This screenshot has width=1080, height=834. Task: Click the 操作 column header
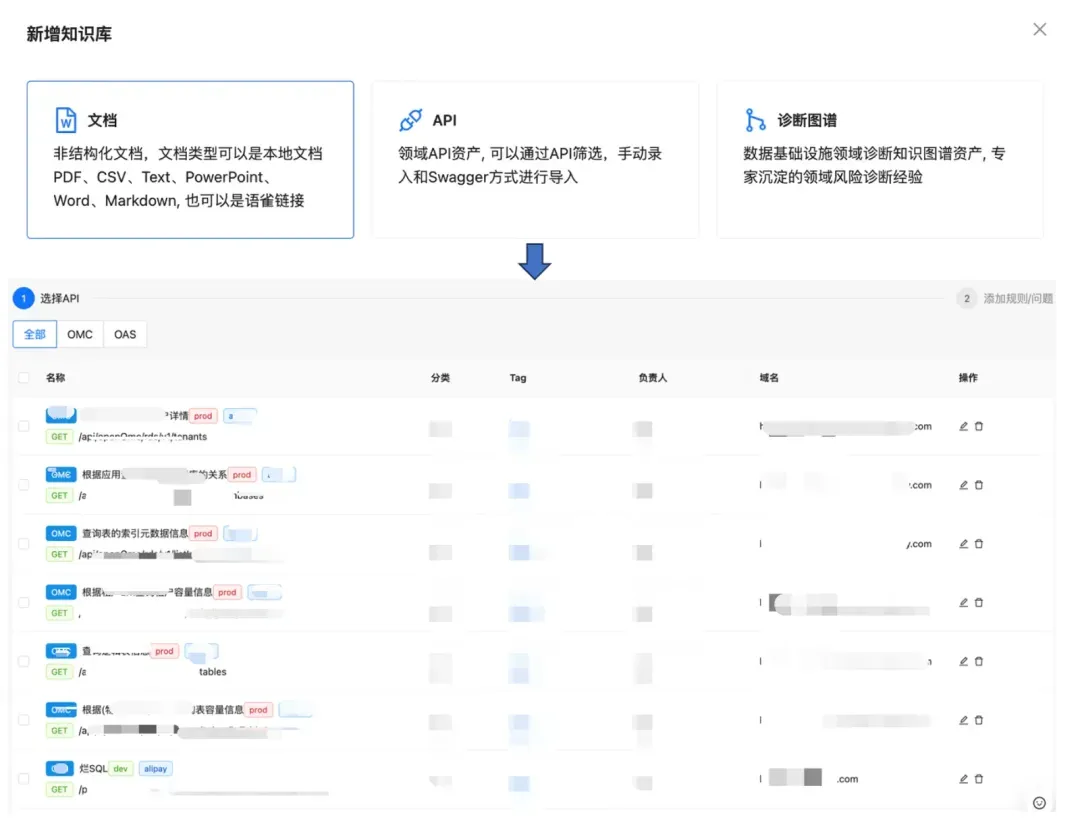(968, 377)
